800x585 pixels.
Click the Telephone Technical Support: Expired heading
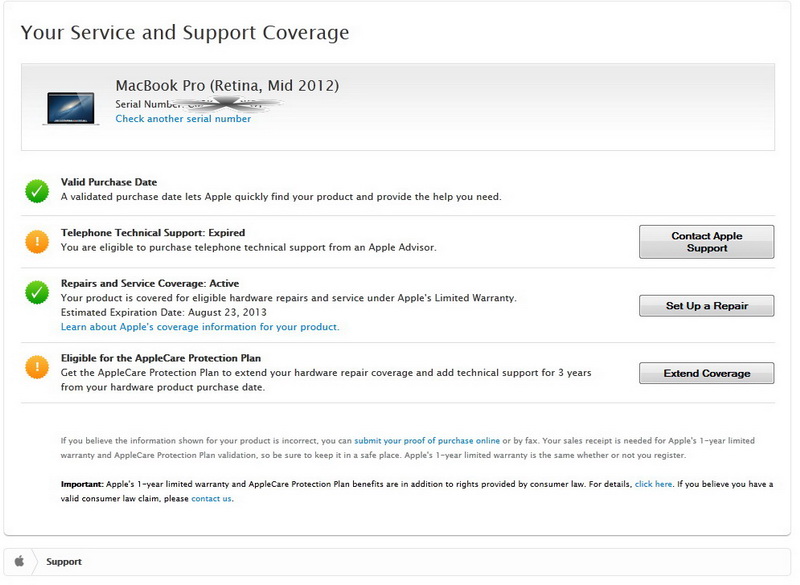pos(153,233)
